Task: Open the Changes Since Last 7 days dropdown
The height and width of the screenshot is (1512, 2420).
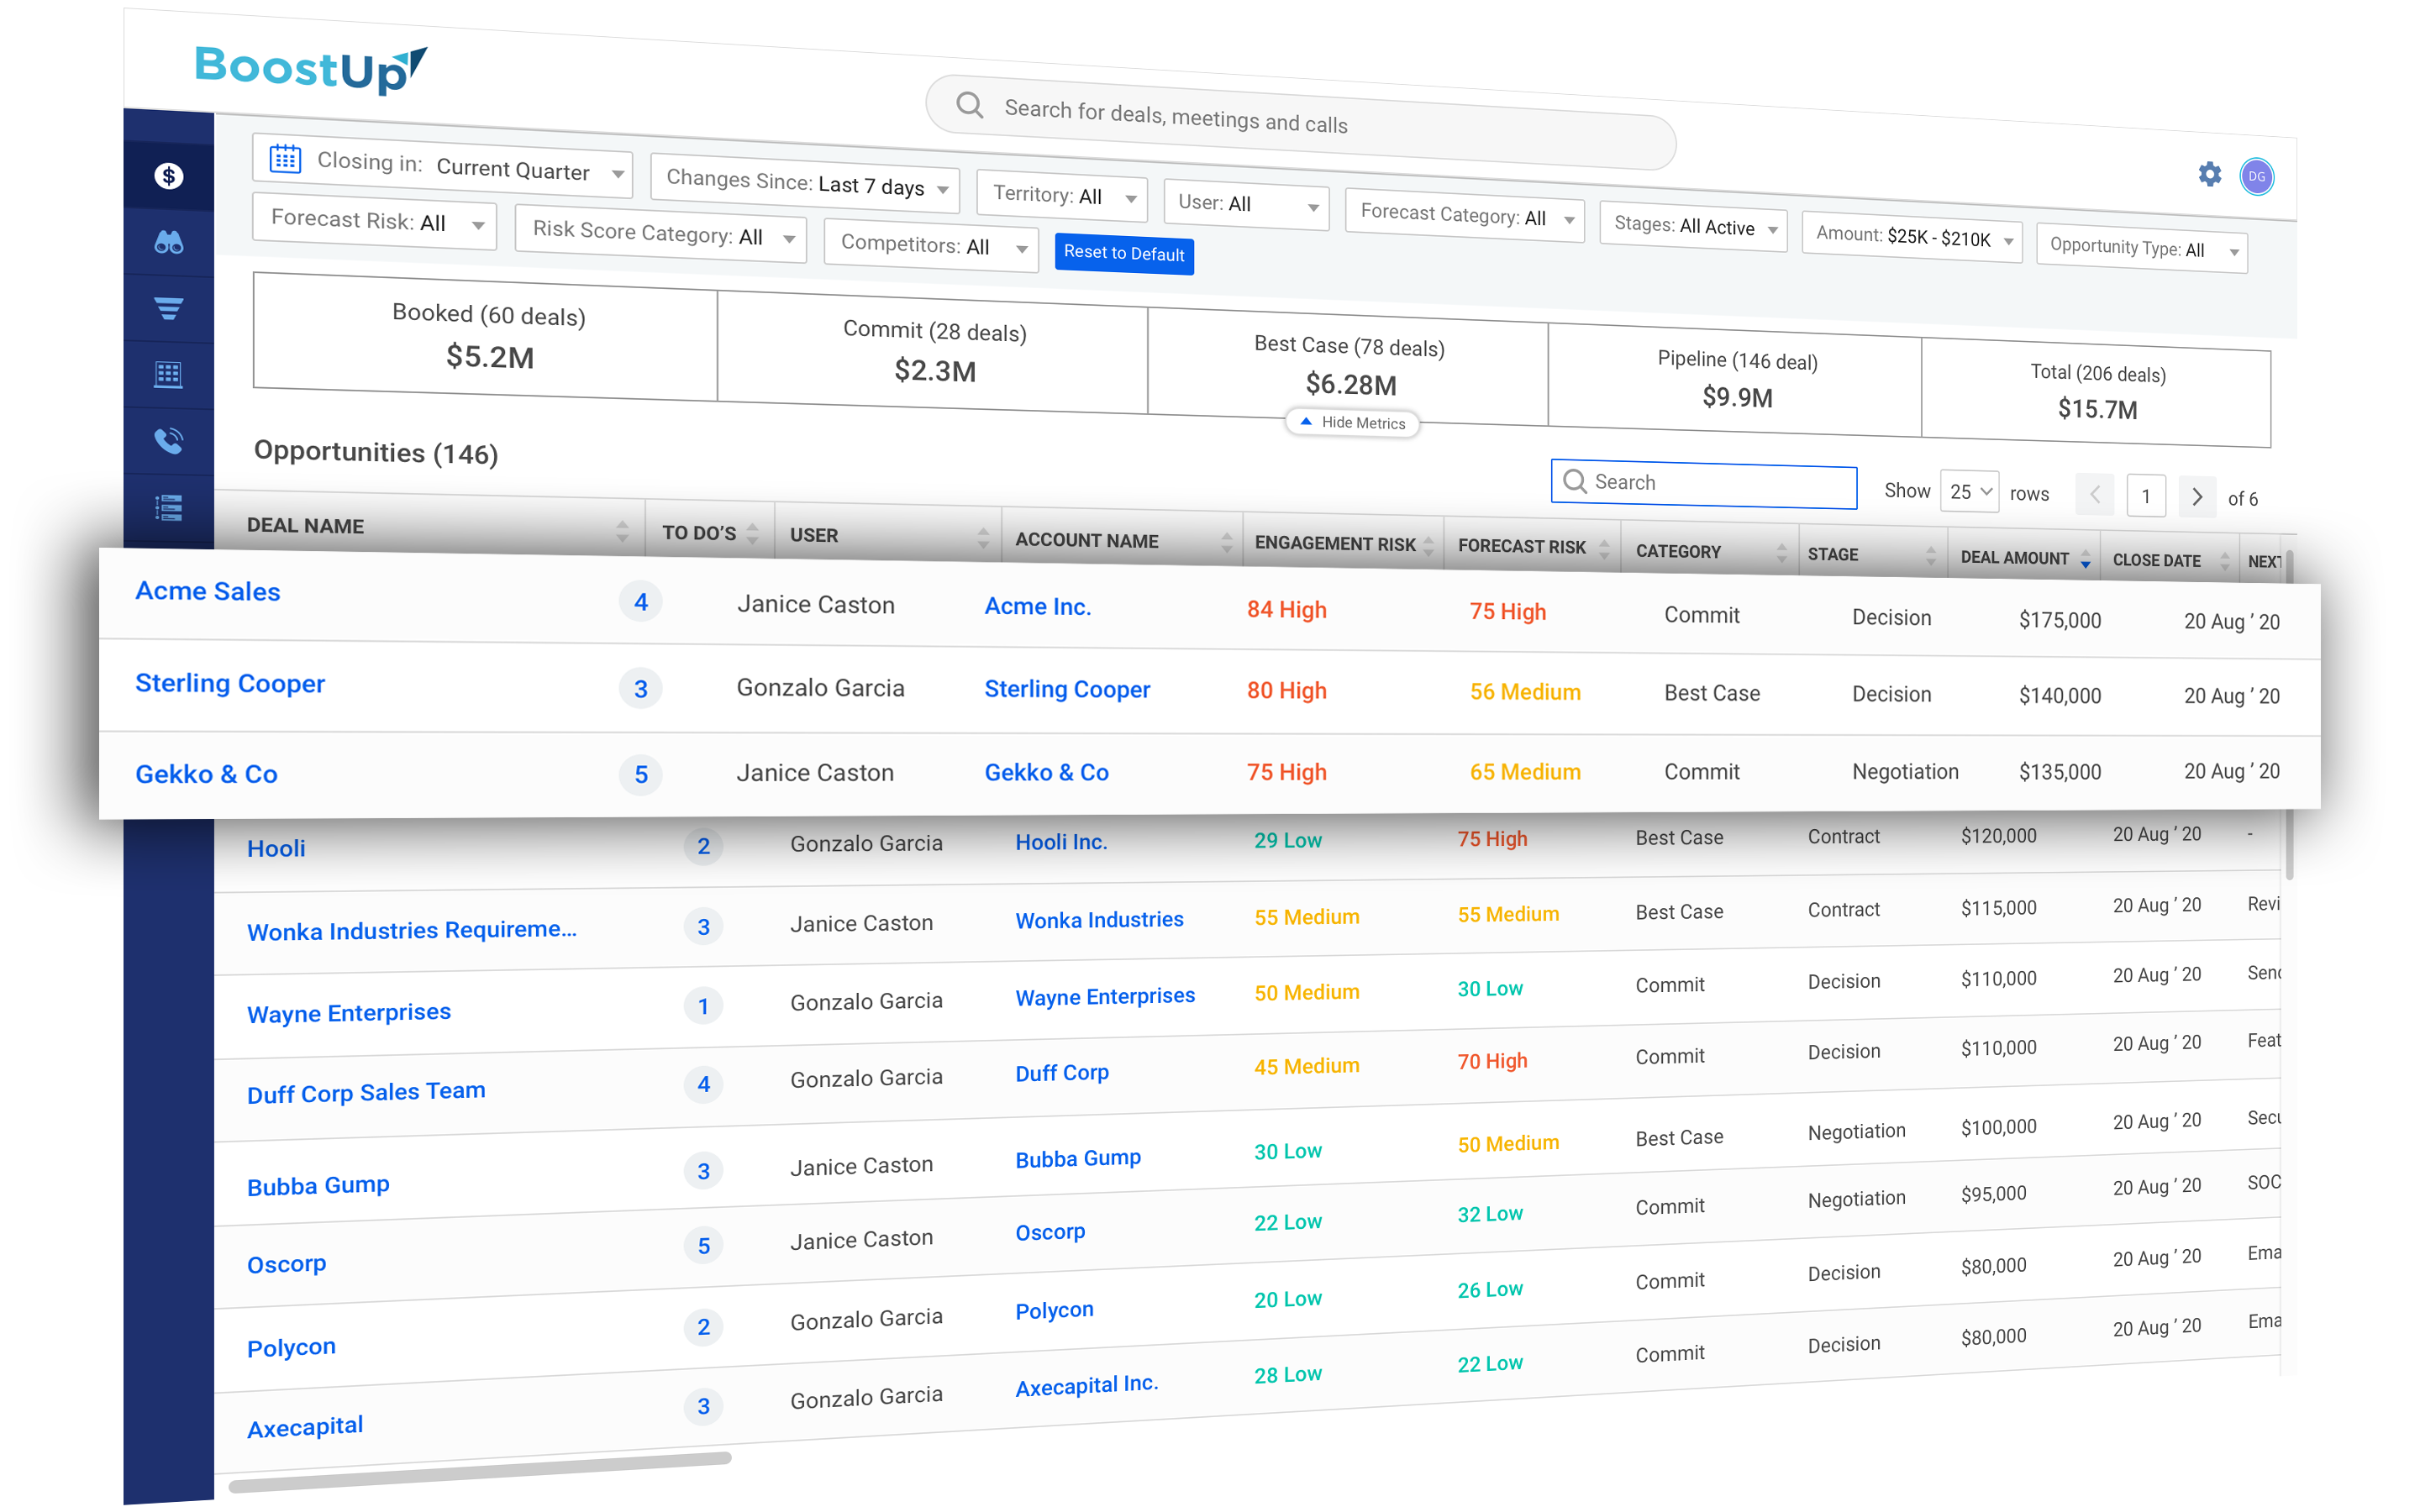Action: click(x=805, y=184)
